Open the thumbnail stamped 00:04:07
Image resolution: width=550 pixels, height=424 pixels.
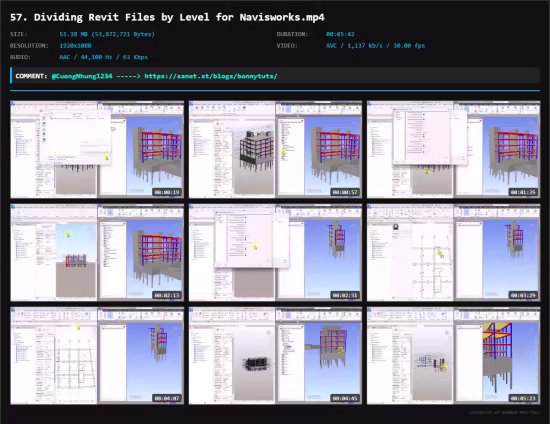pyautogui.click(x=97, y=356)
